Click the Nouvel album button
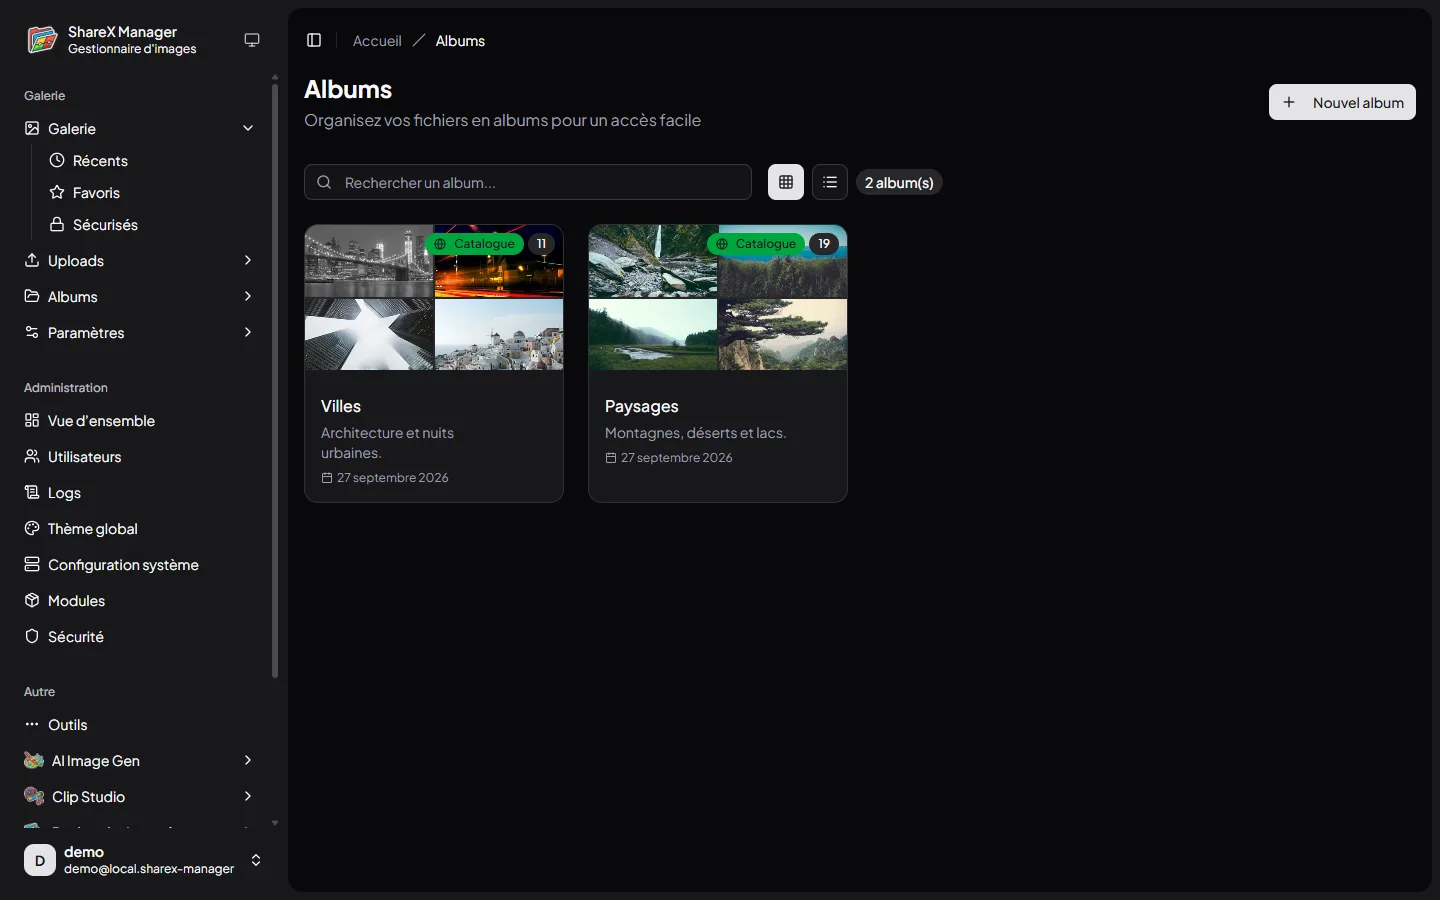The width and height of the screenshot is (1440, 900). coord(1342,102)
